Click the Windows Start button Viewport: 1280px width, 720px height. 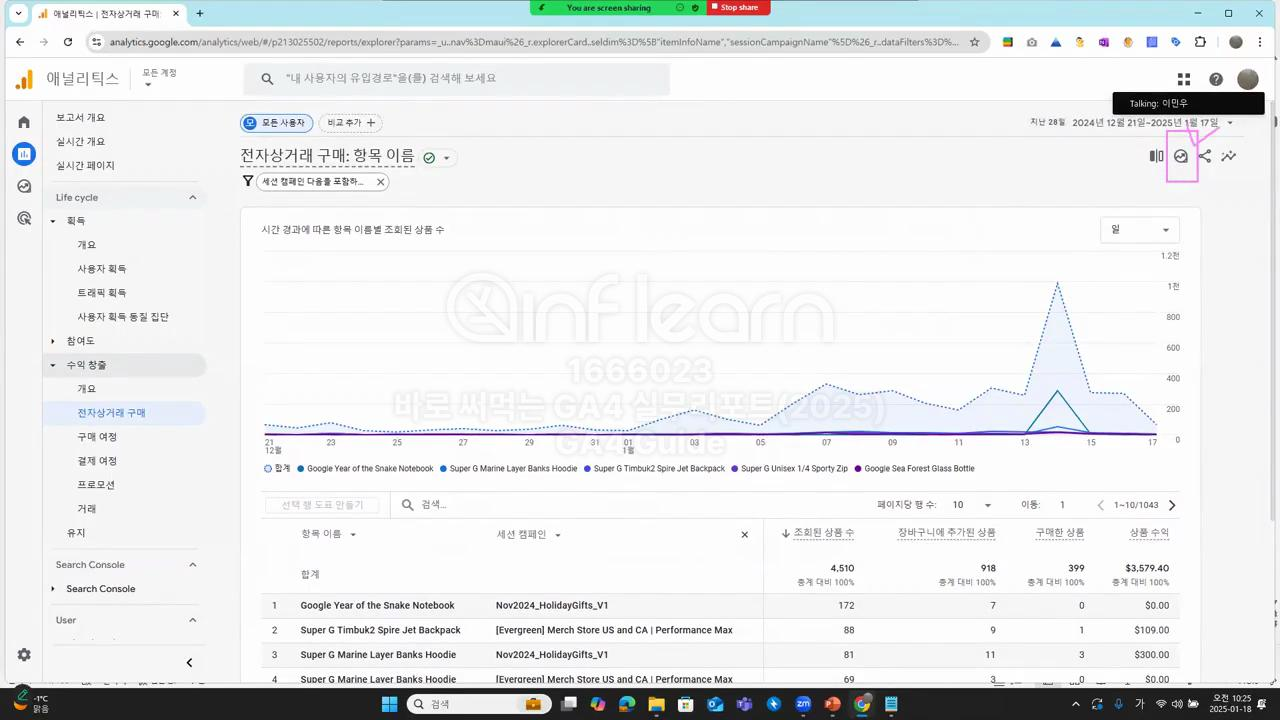(389, 704)
